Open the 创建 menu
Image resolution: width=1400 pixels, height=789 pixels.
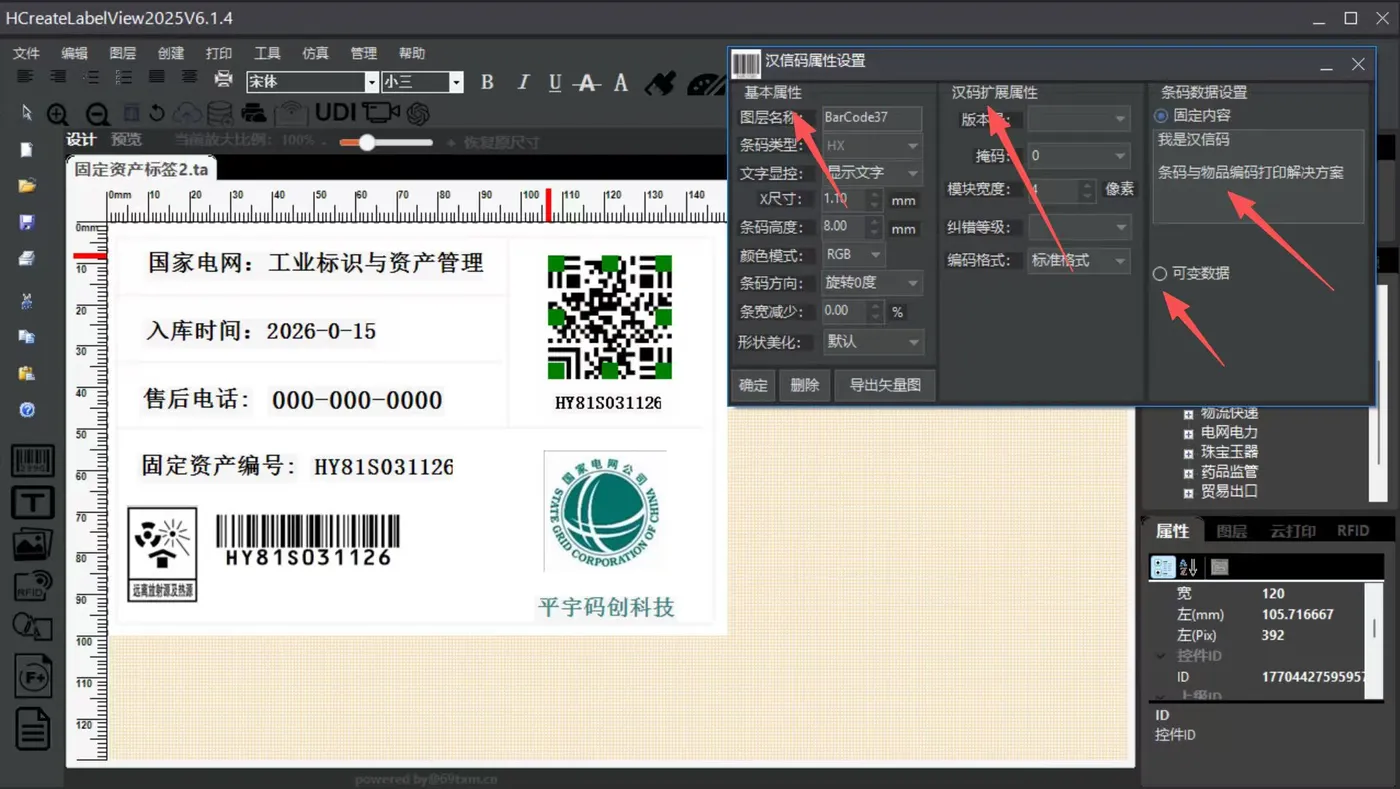[x=171, y=53]
